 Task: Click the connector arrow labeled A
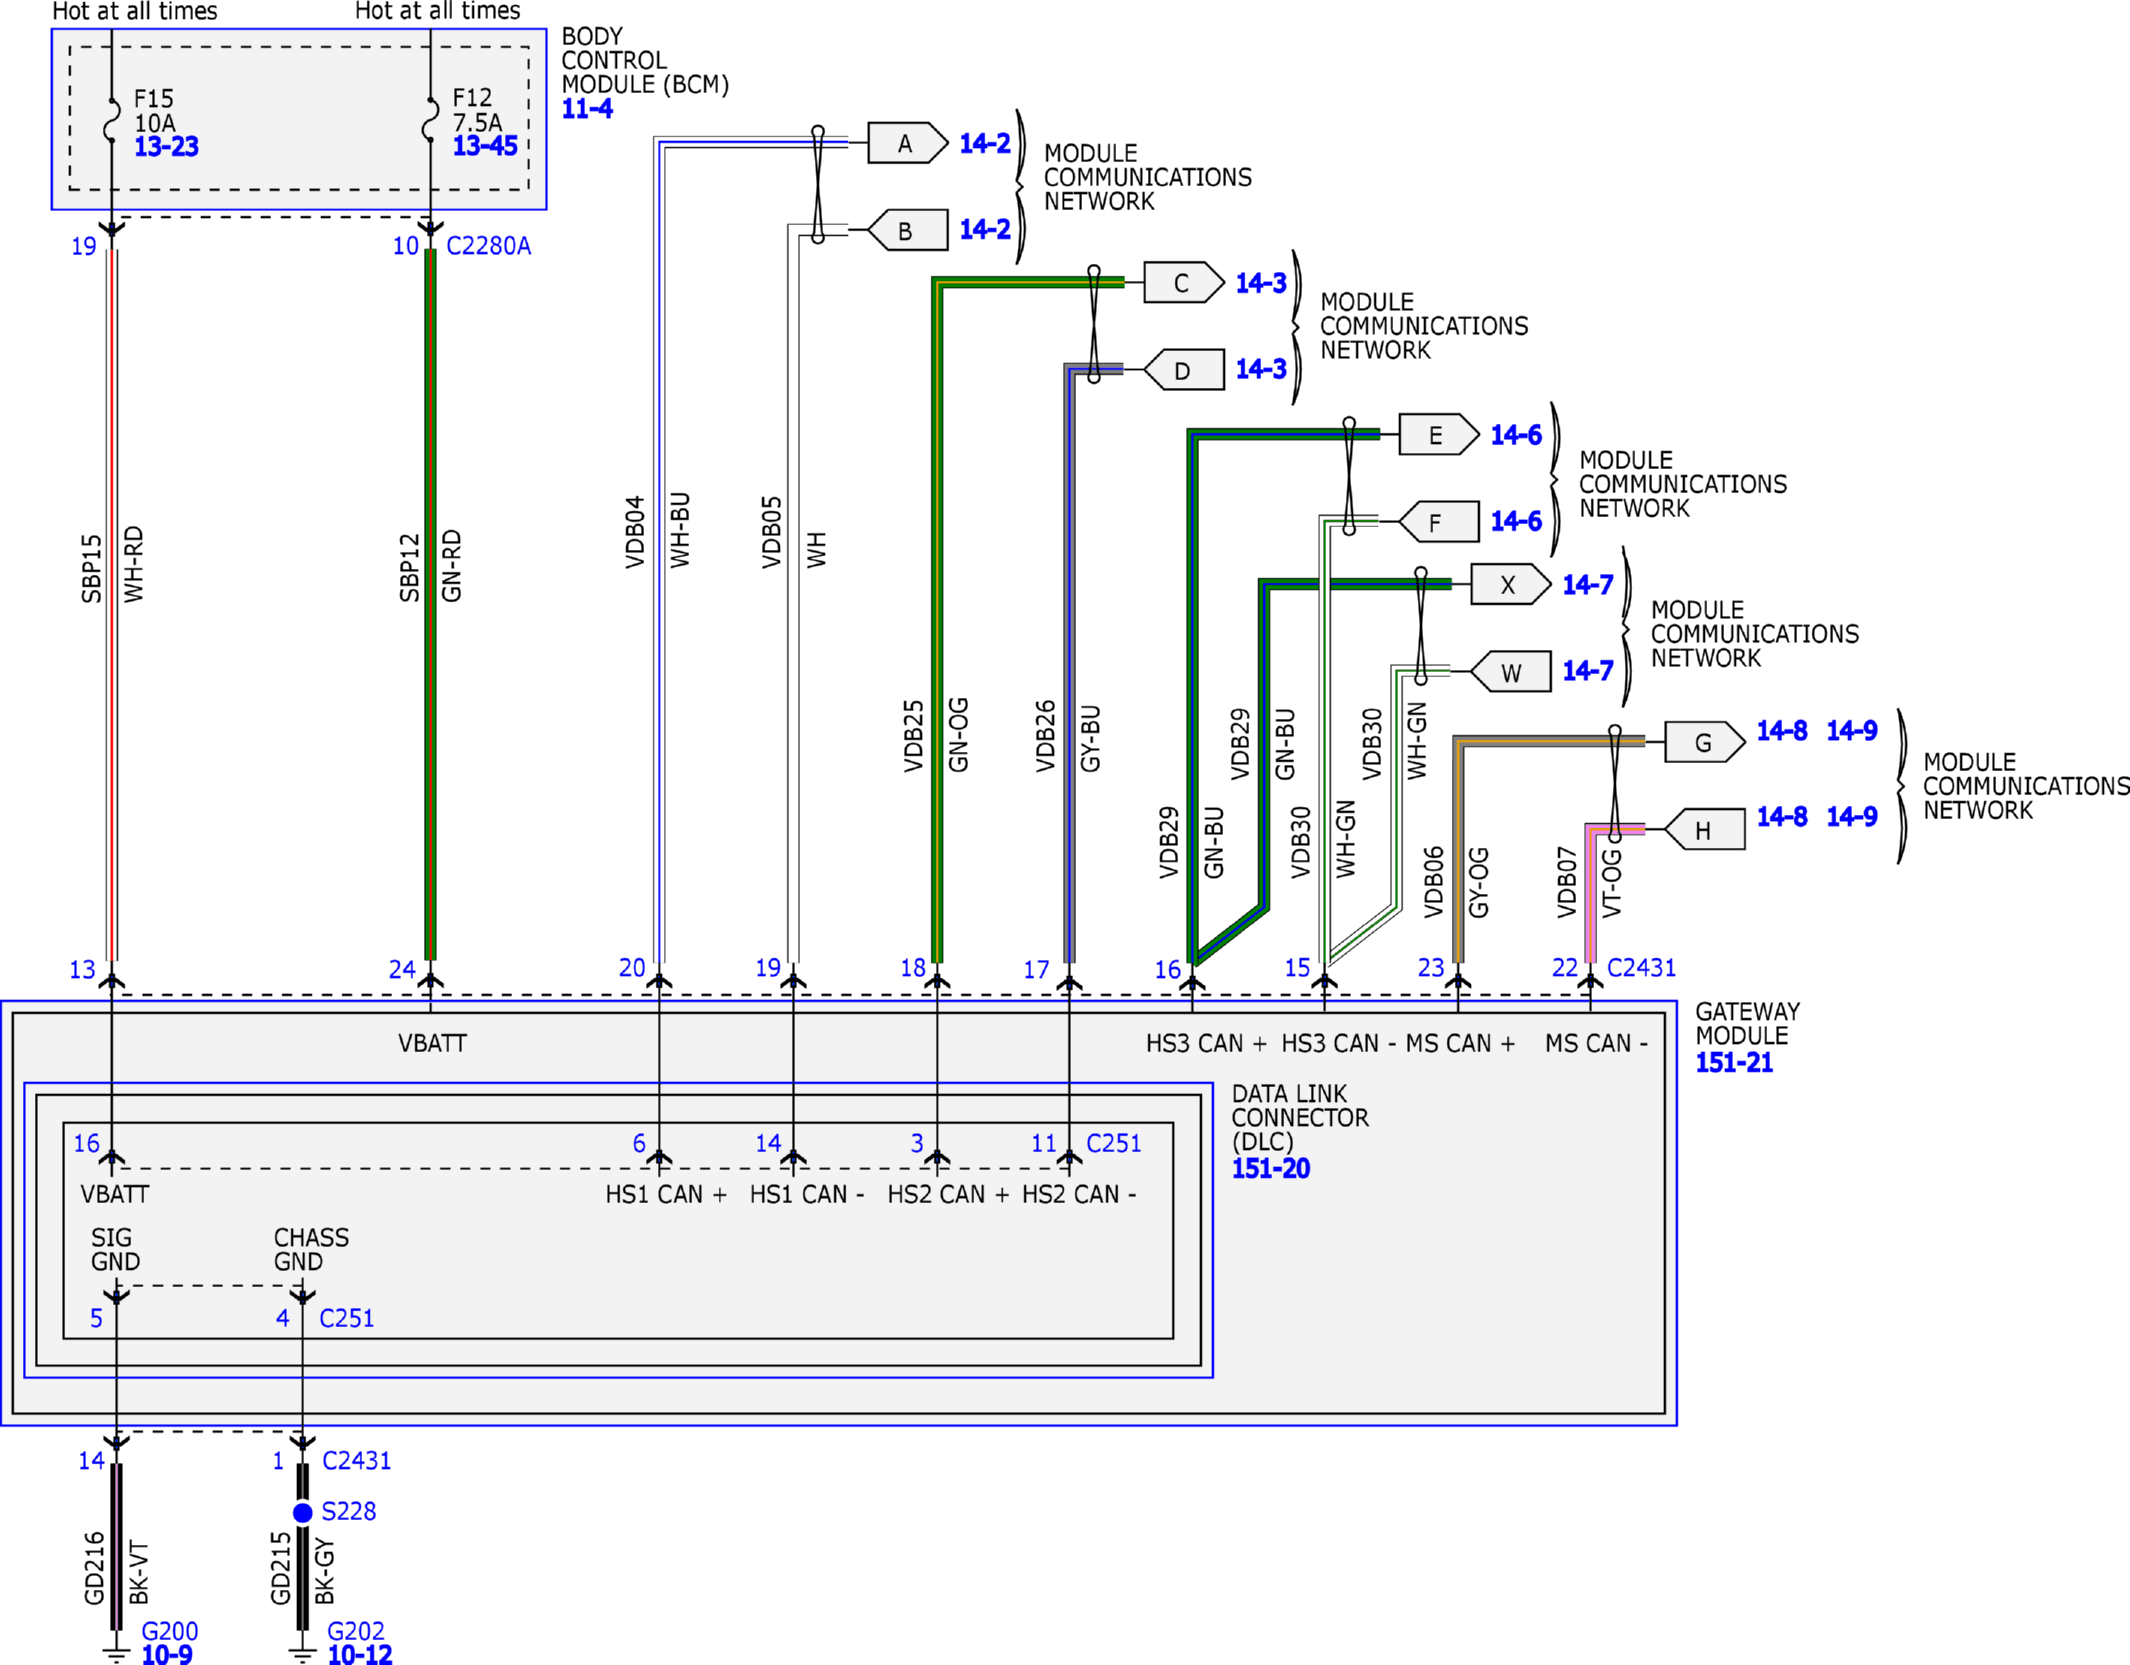click(x=906, y=143)
